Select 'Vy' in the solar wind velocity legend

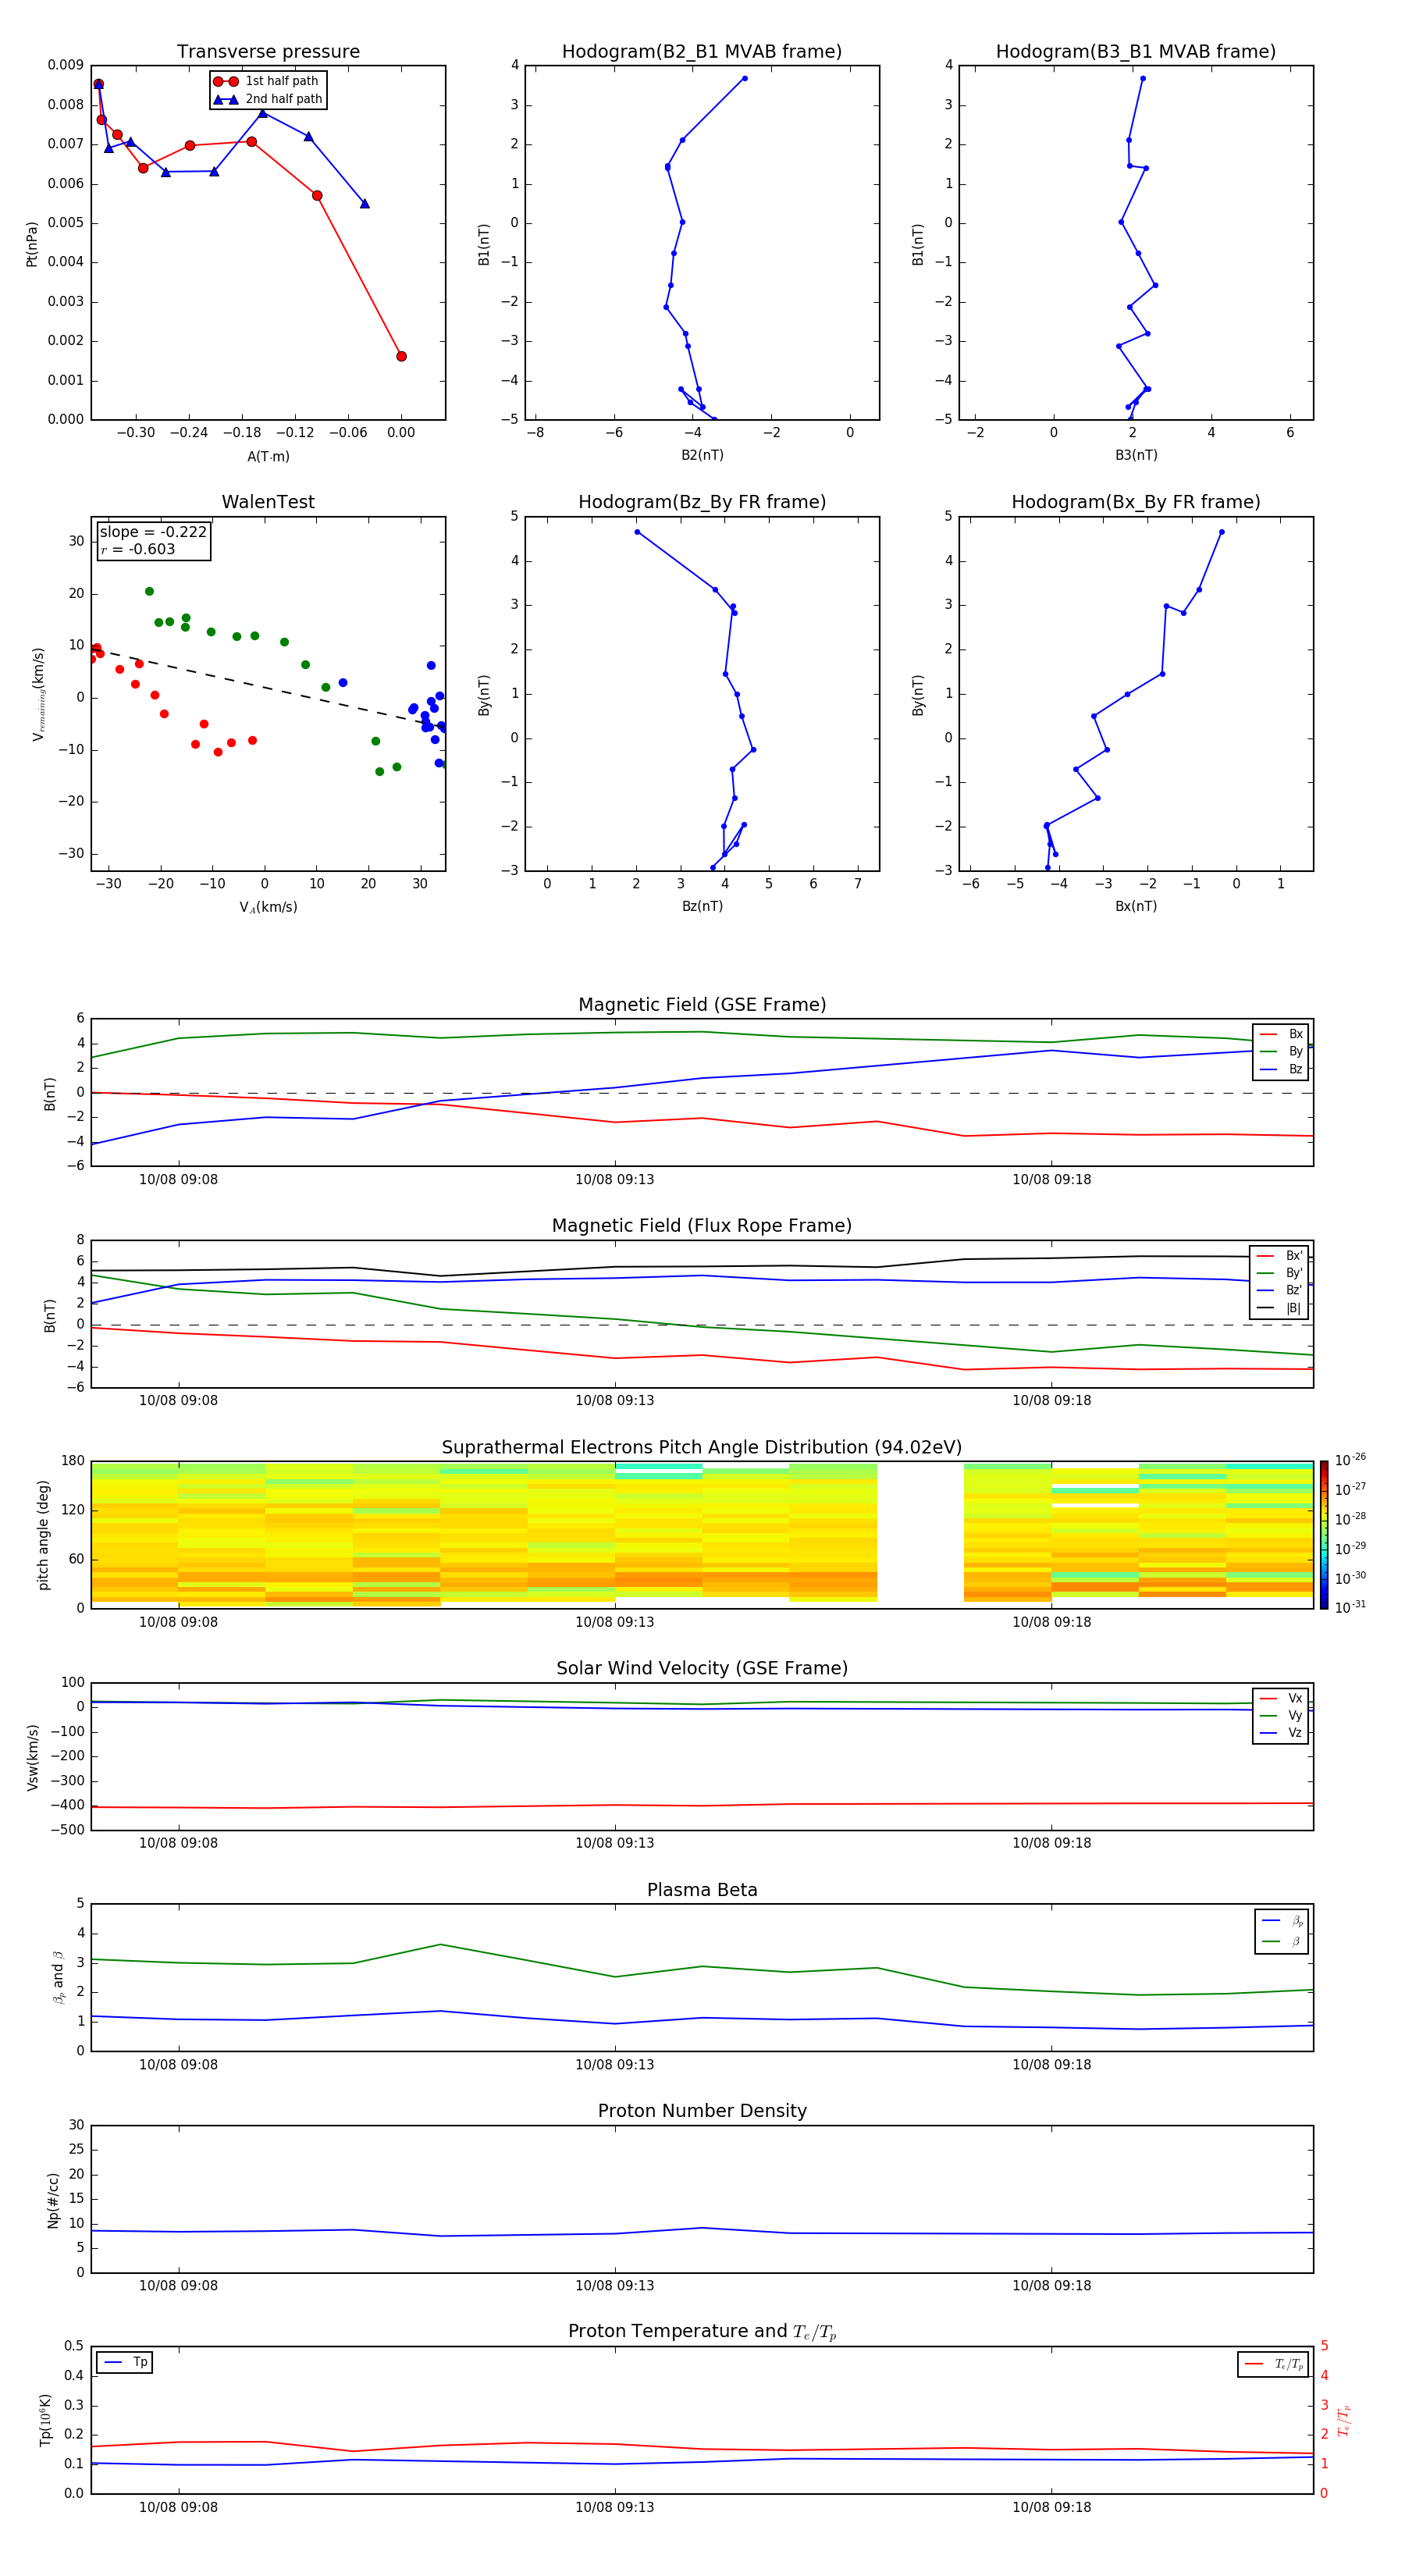click(x=1281, y=1715)
